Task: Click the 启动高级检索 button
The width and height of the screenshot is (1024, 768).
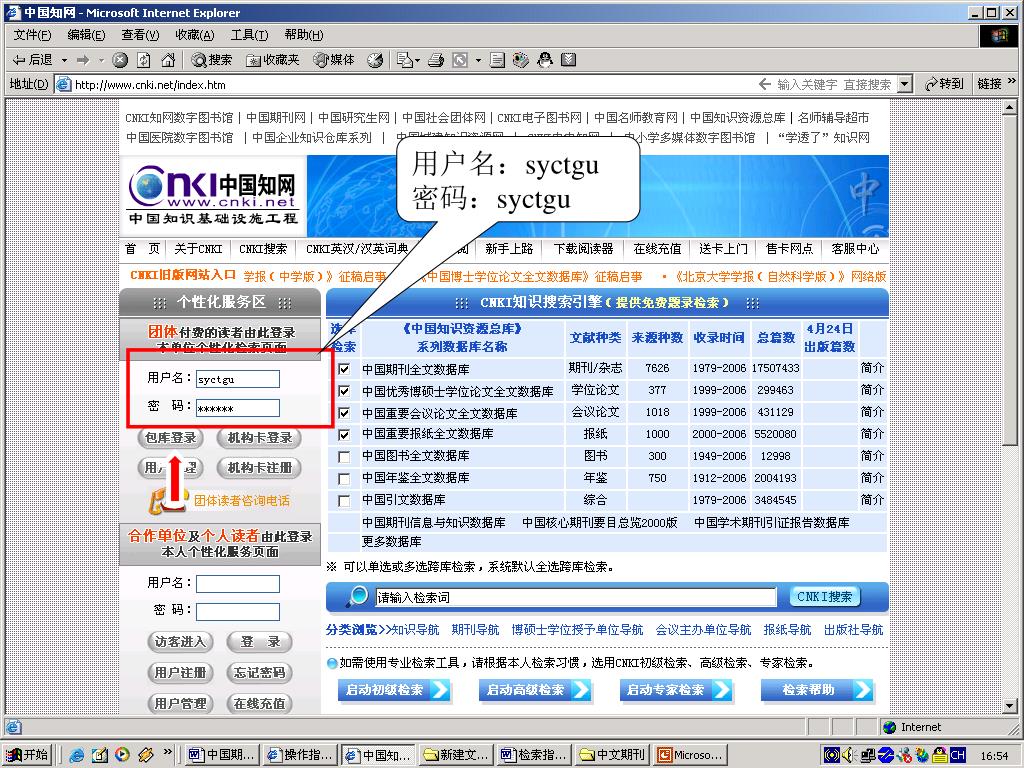Action: click(536, 690)
